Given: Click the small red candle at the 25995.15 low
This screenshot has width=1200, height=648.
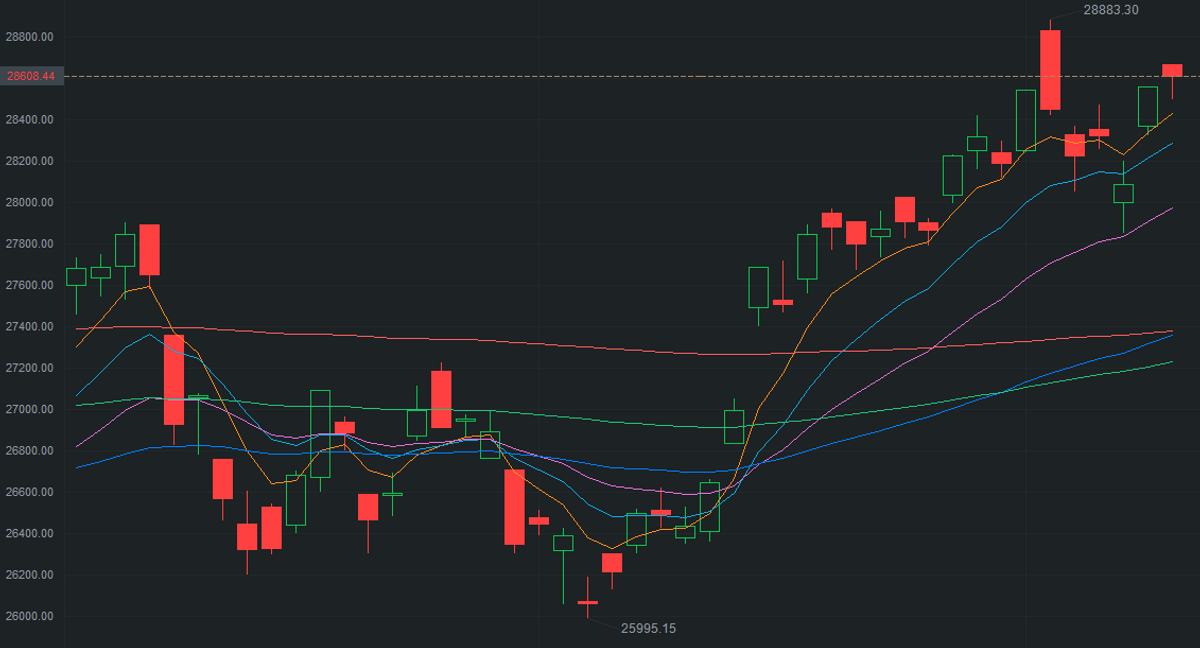Looking at the screenshot, I should point(587,602).
